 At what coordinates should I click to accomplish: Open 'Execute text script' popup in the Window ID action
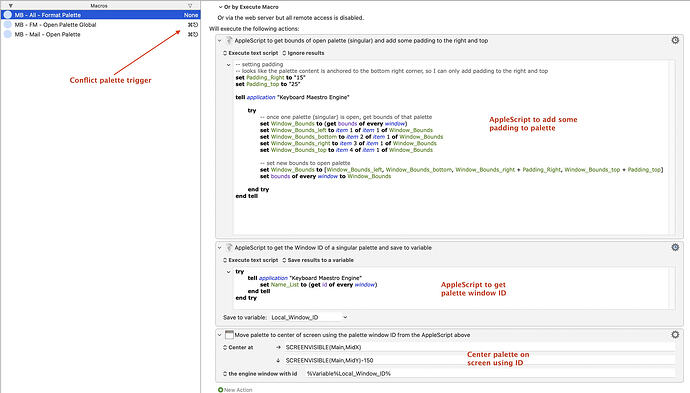[x=250, y=260]
